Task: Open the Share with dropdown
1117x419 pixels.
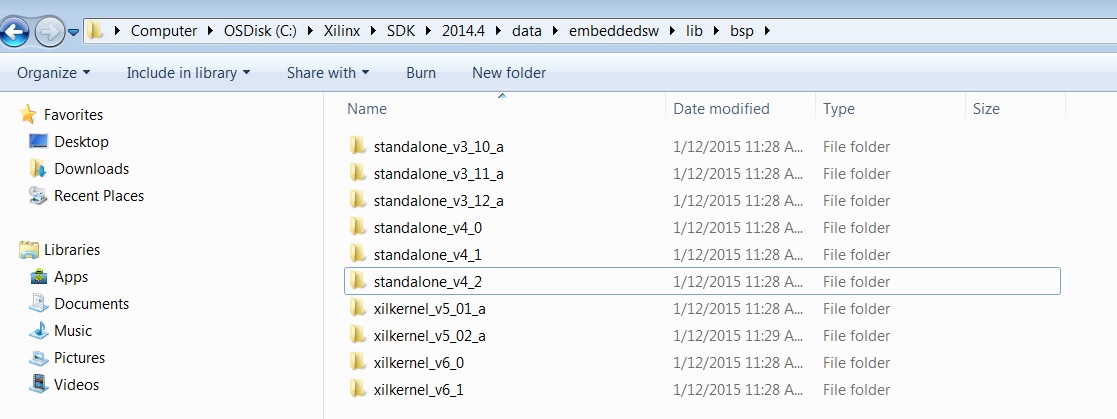Action: click(x=327, y=73)
